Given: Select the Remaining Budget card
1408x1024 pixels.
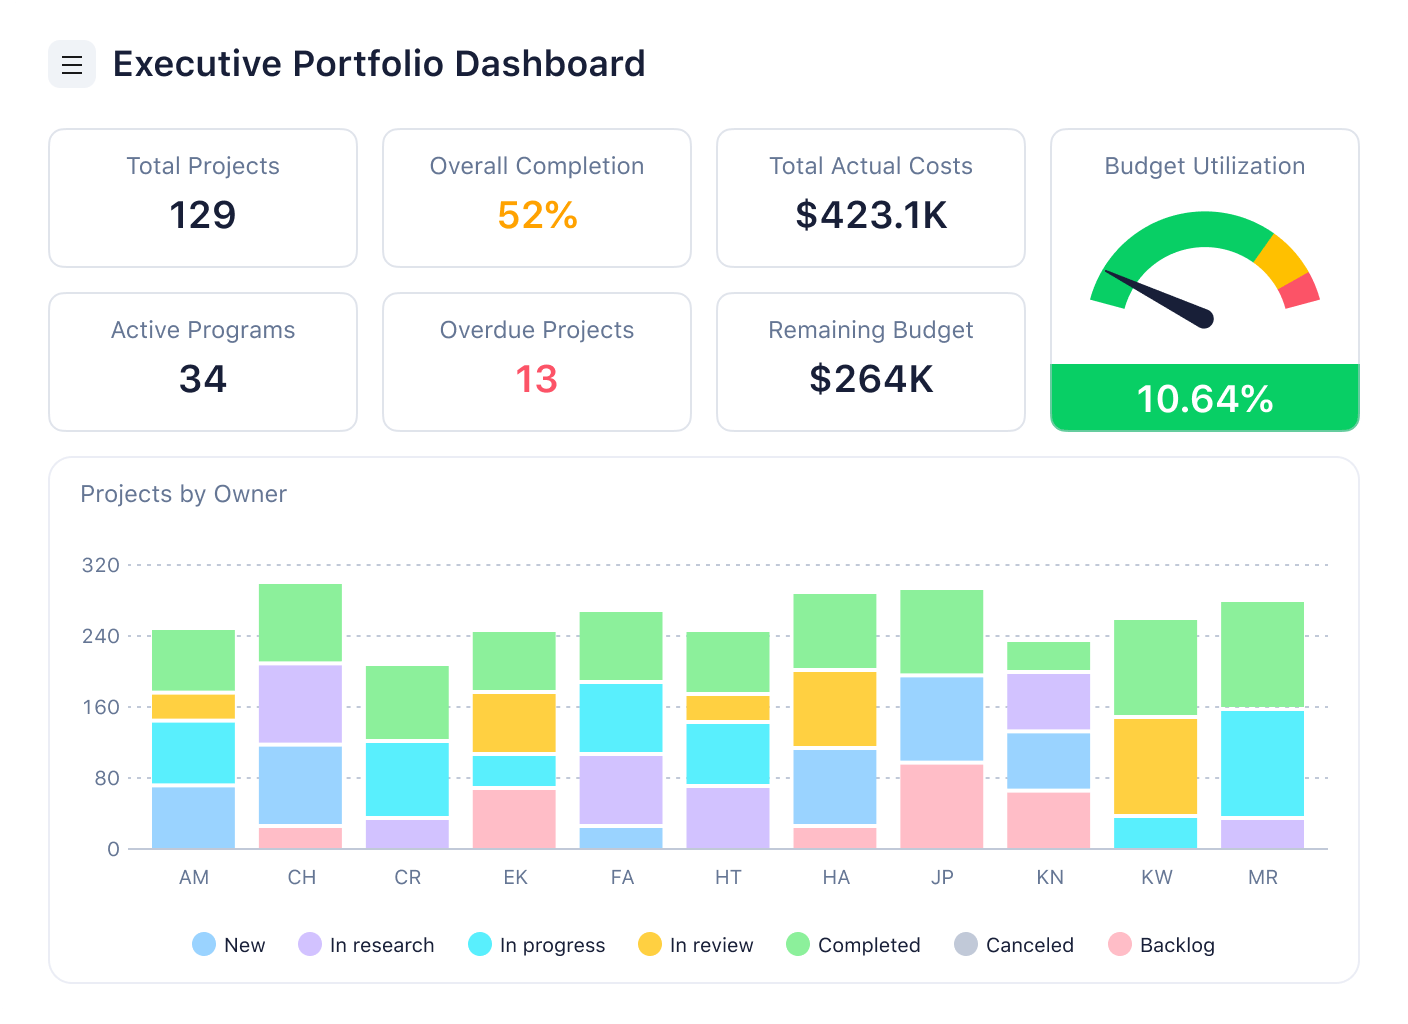Looking at the screenshot, I should [871, 362].
